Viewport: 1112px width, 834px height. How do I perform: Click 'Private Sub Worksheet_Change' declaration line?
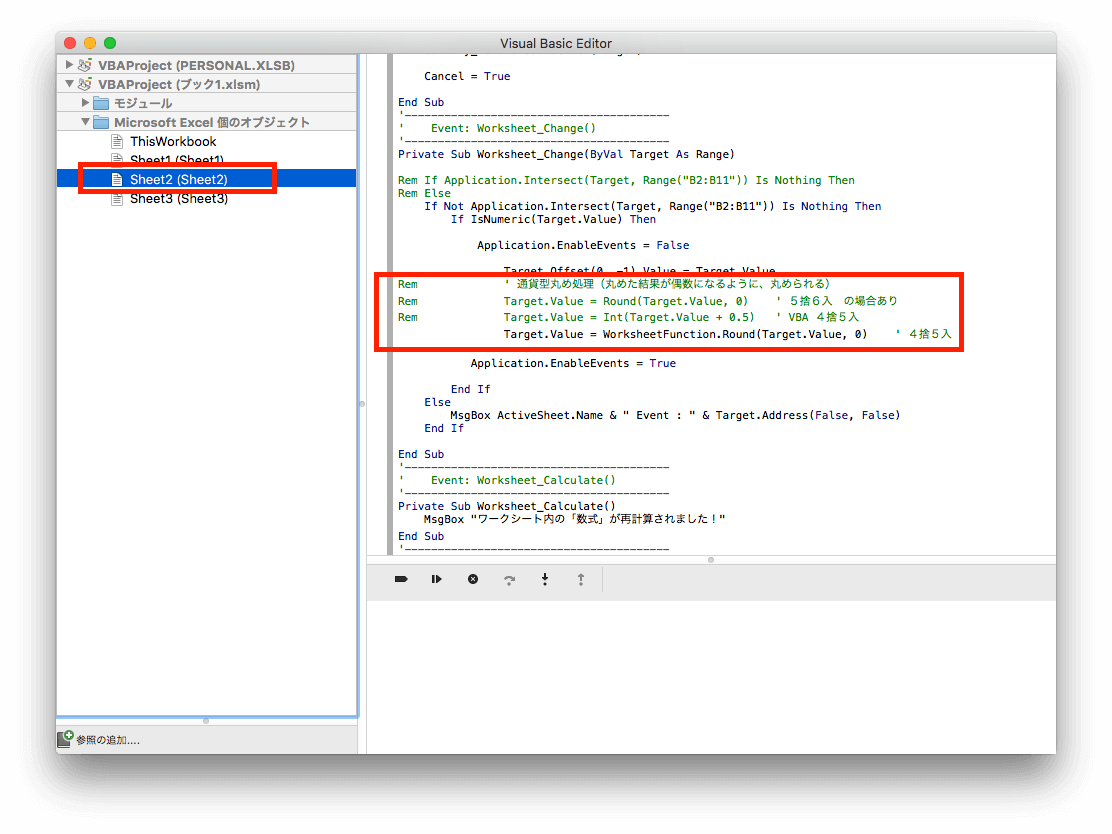566,154
